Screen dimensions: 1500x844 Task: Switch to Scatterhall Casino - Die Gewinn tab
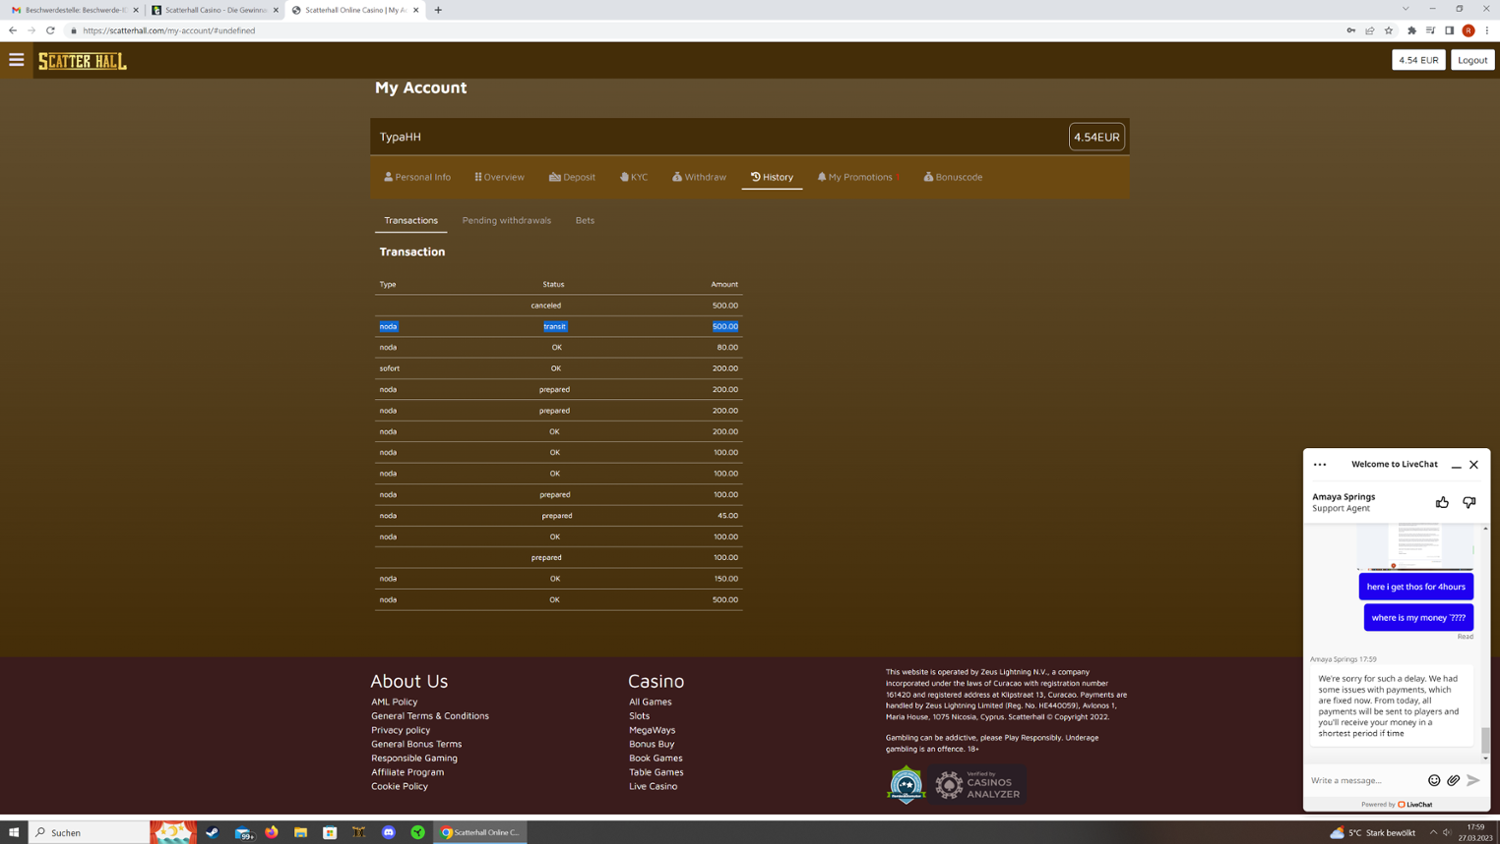214,10
